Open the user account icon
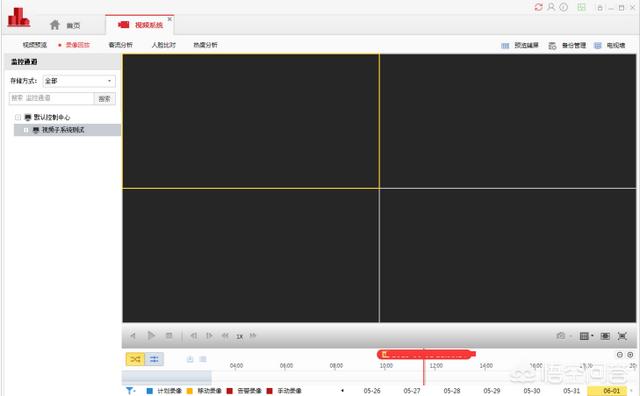 551,7
